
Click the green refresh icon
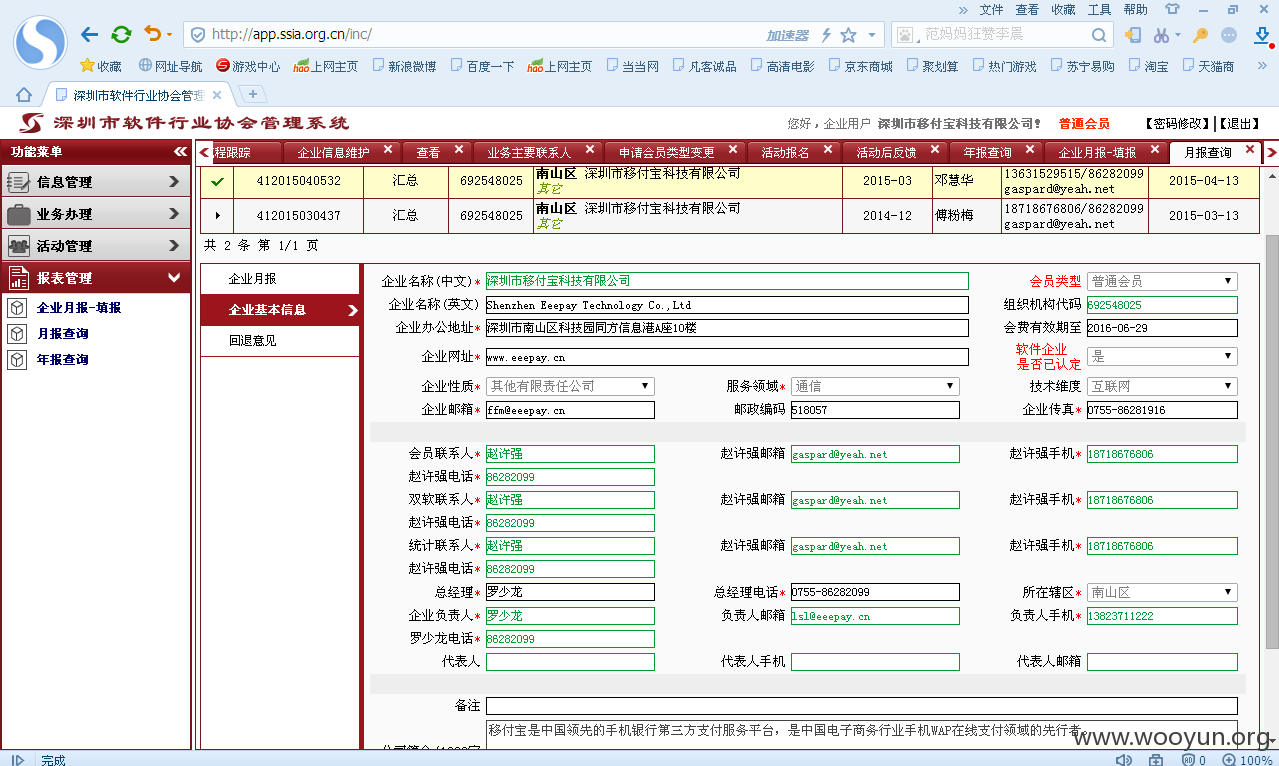click(121, 35)
